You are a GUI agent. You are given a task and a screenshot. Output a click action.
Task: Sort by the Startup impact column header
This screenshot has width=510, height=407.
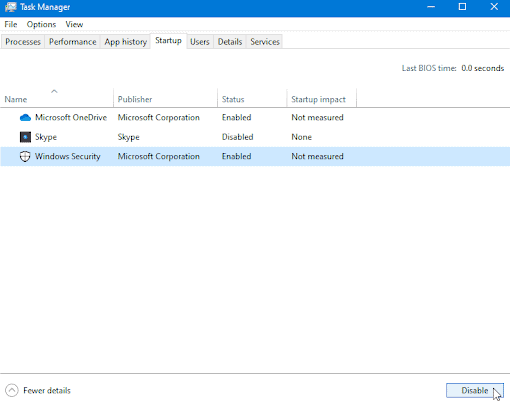(322, 99)
